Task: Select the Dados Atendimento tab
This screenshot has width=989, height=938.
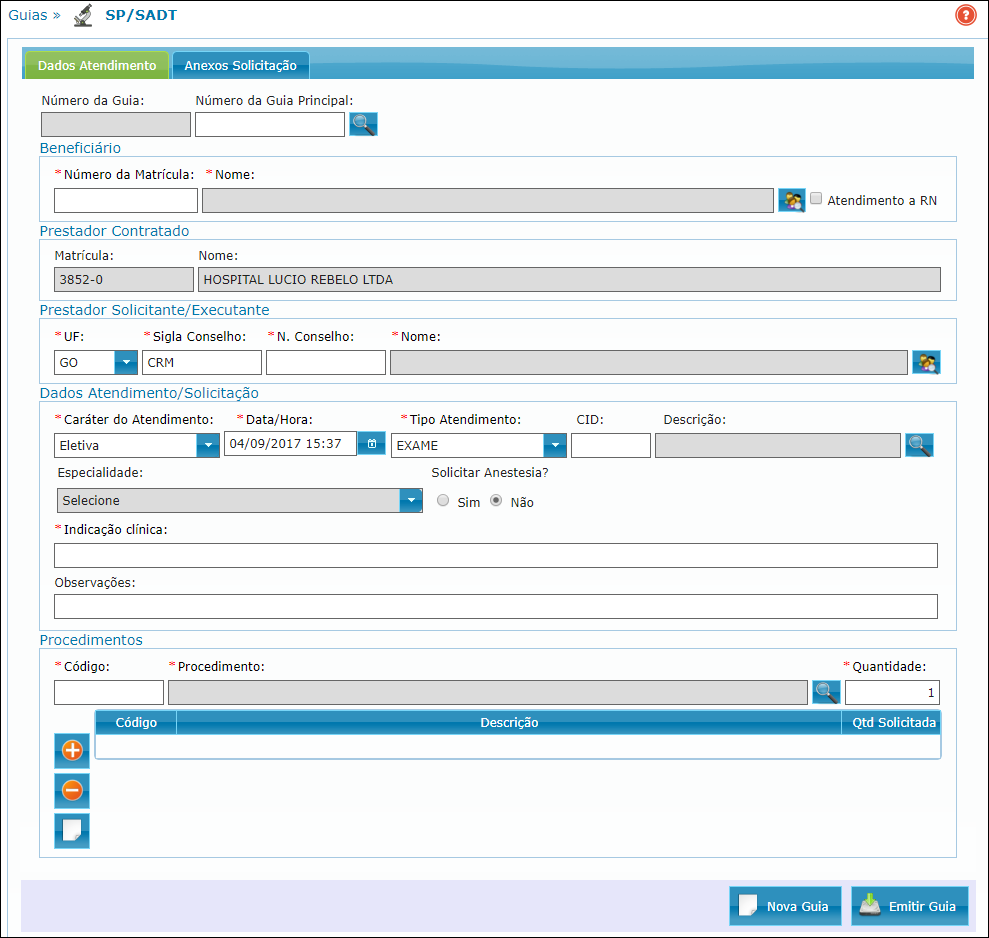Action: tap(97, 66)
